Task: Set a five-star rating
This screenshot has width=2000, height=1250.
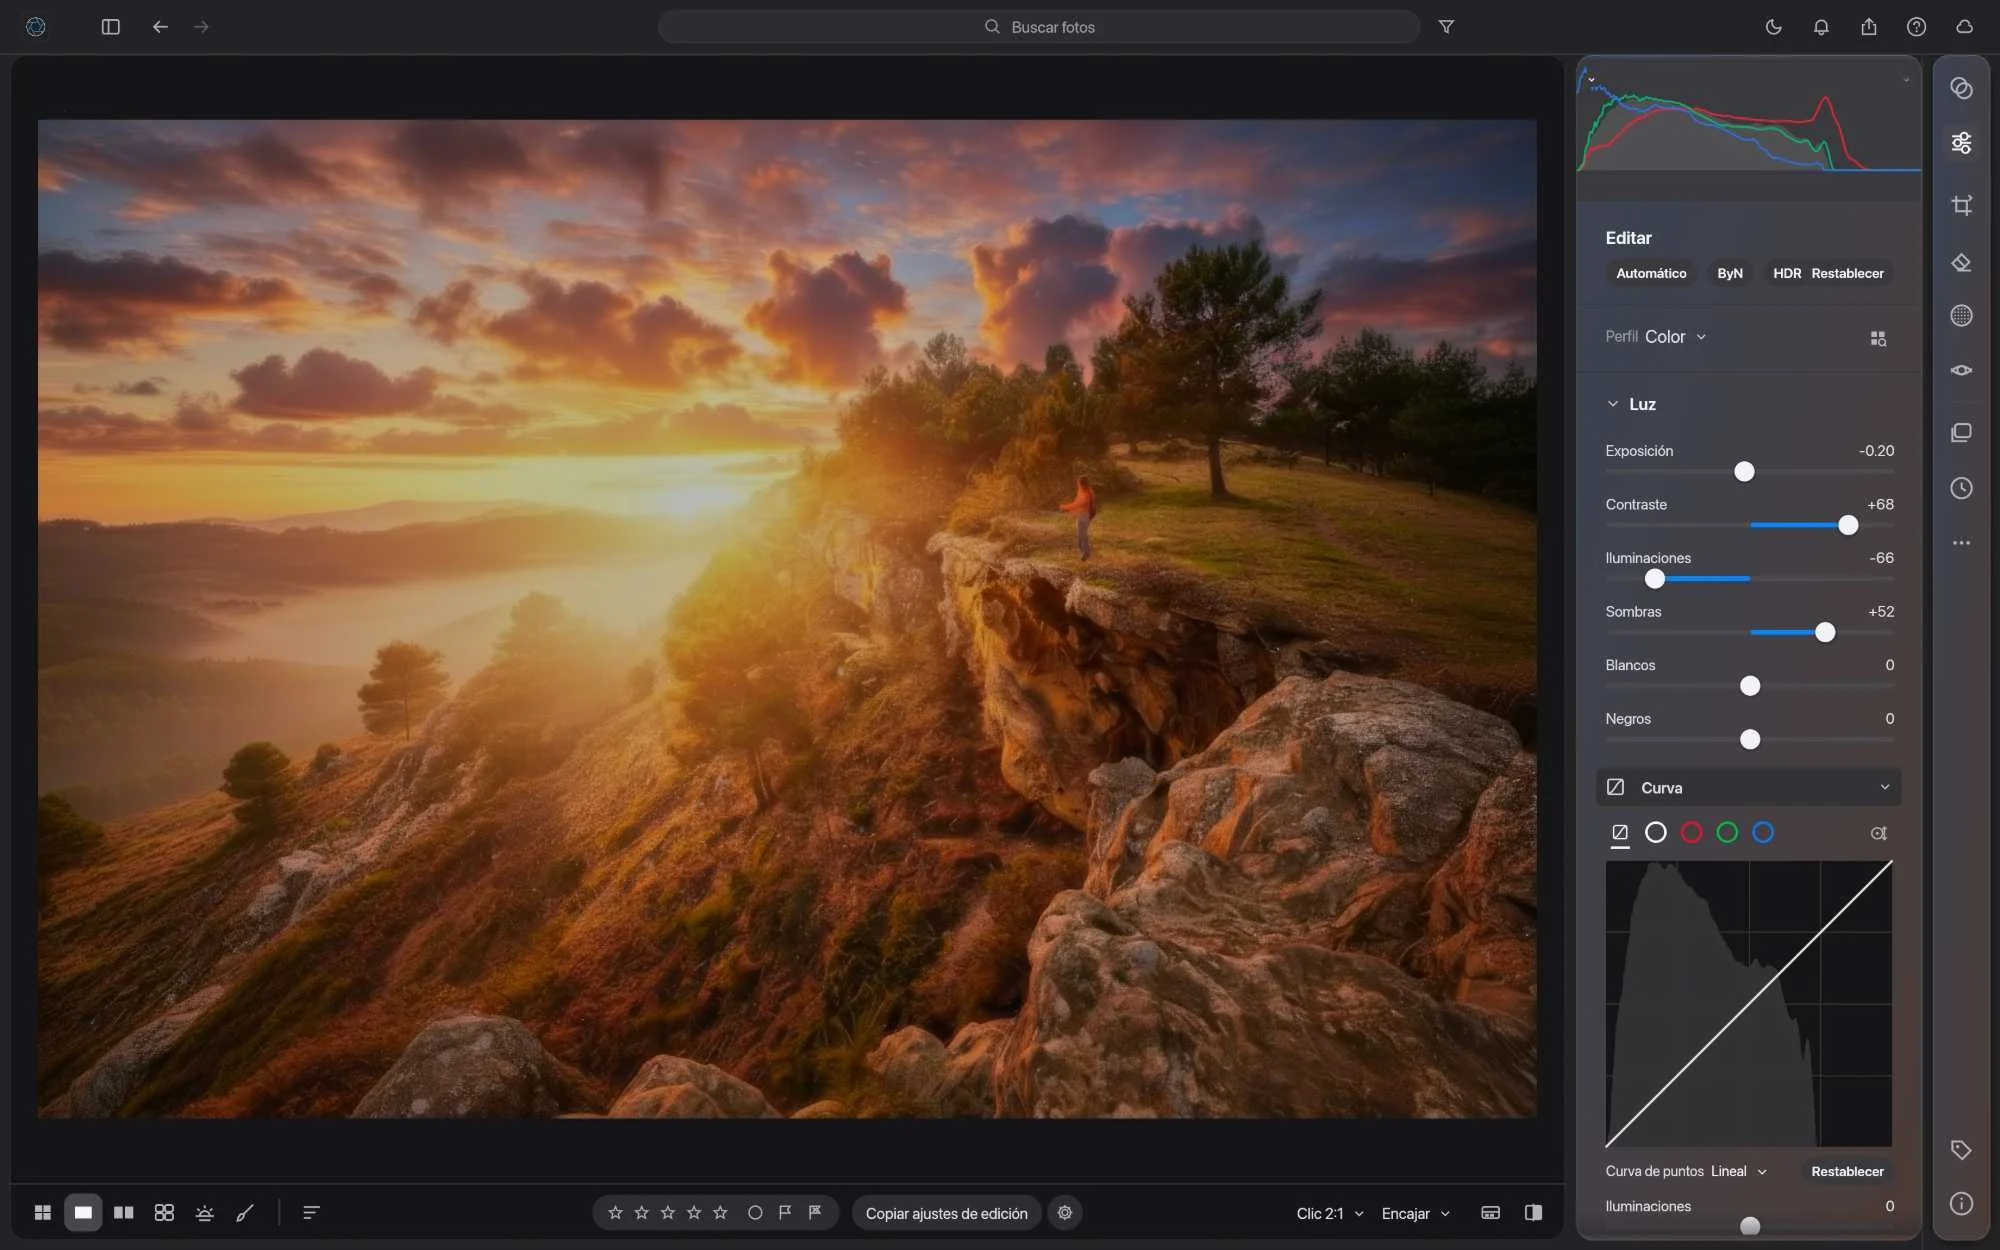Action: click(720, 1213)
